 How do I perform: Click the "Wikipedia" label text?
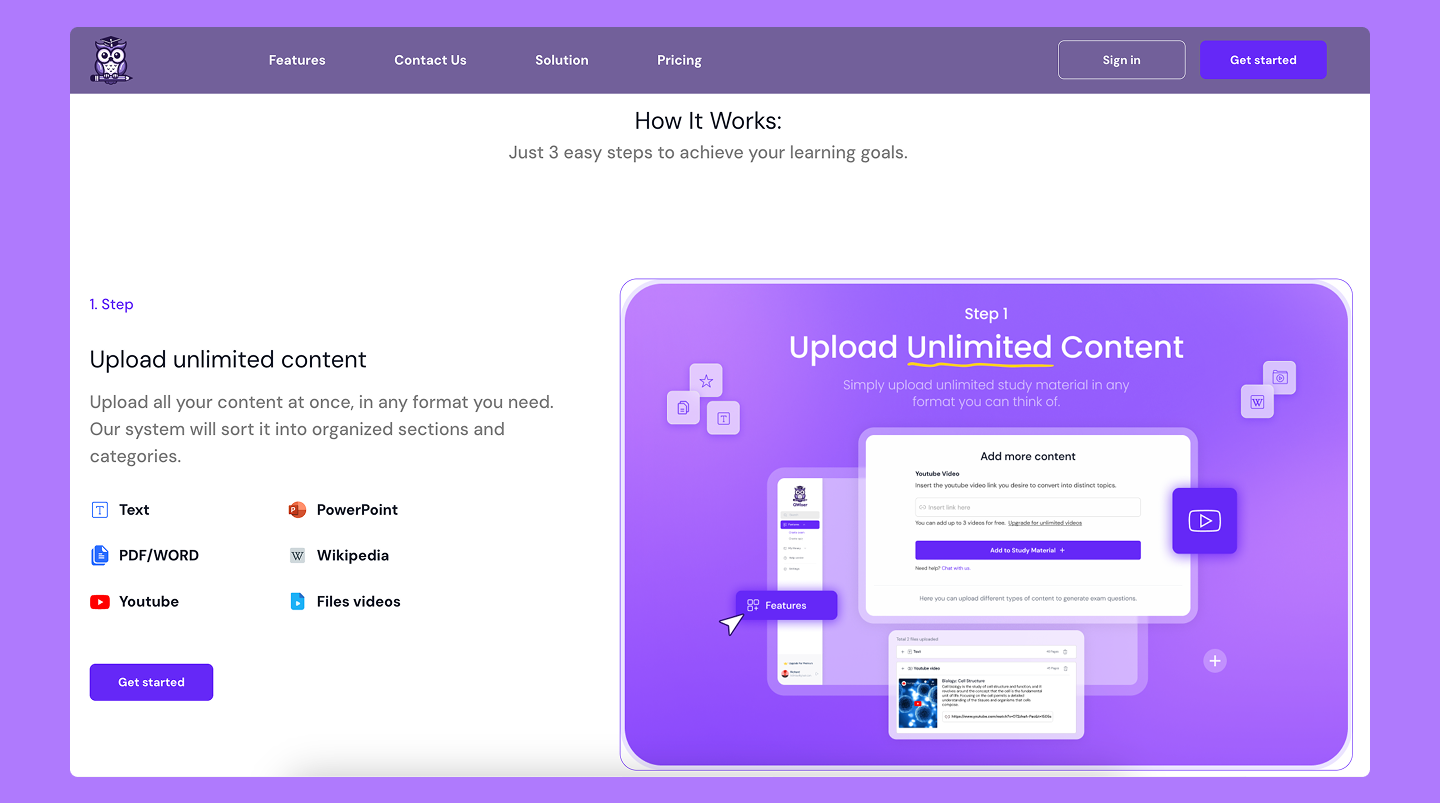(x=353, y=555)
